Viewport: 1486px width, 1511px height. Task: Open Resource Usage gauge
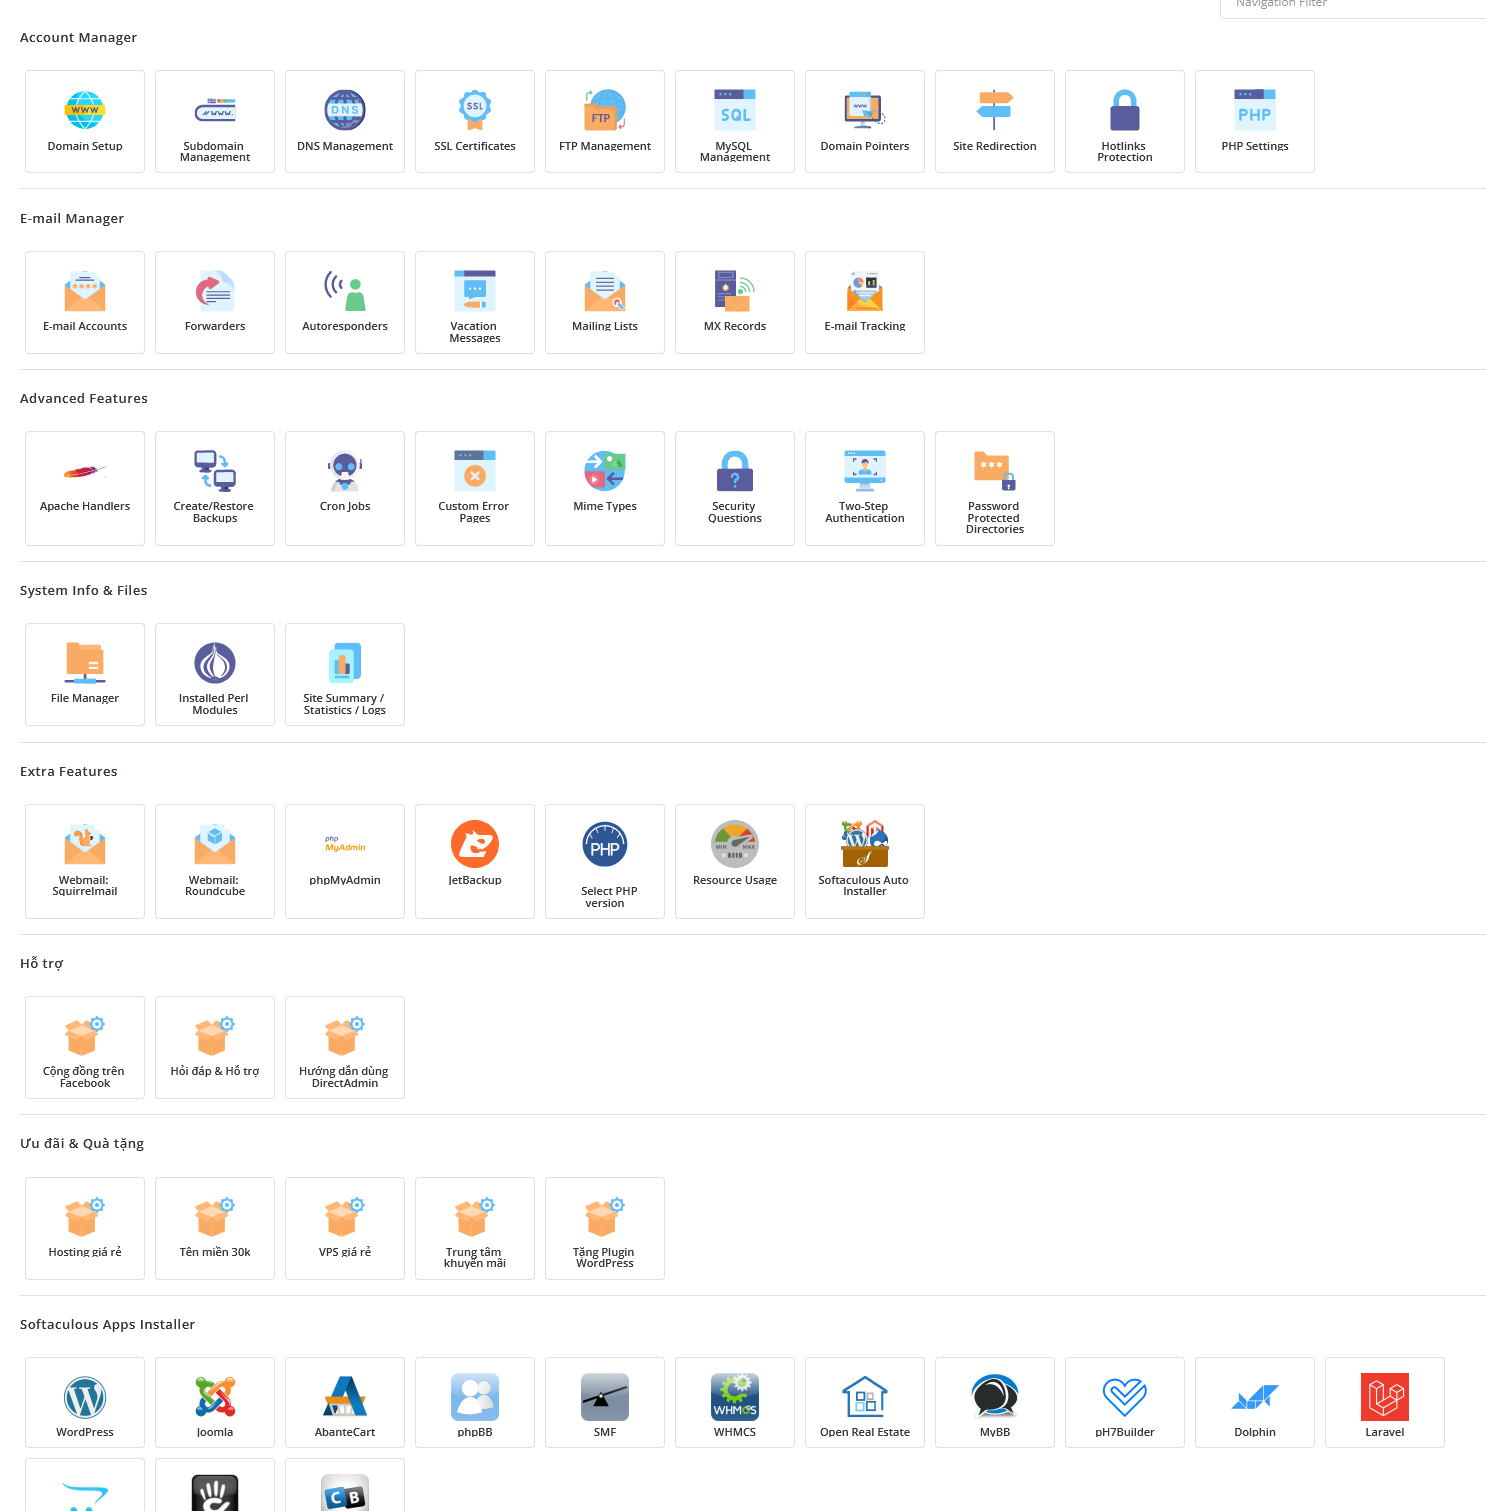tap(735, 861)
